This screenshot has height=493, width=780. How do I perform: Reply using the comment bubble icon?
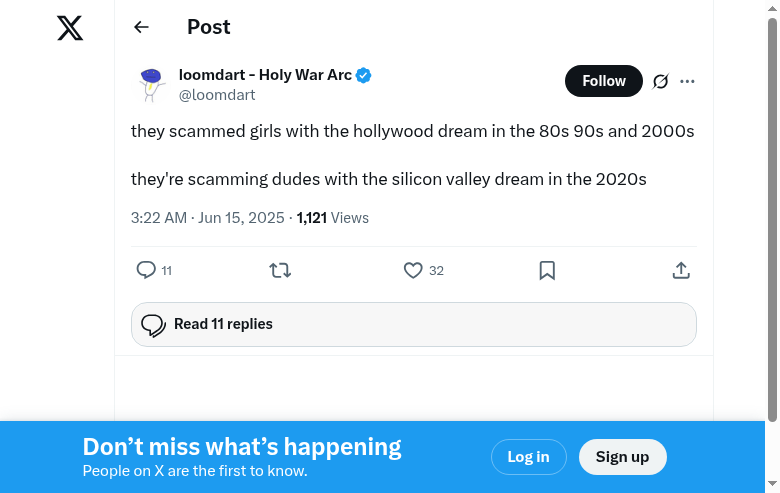(x=146, y=270)
